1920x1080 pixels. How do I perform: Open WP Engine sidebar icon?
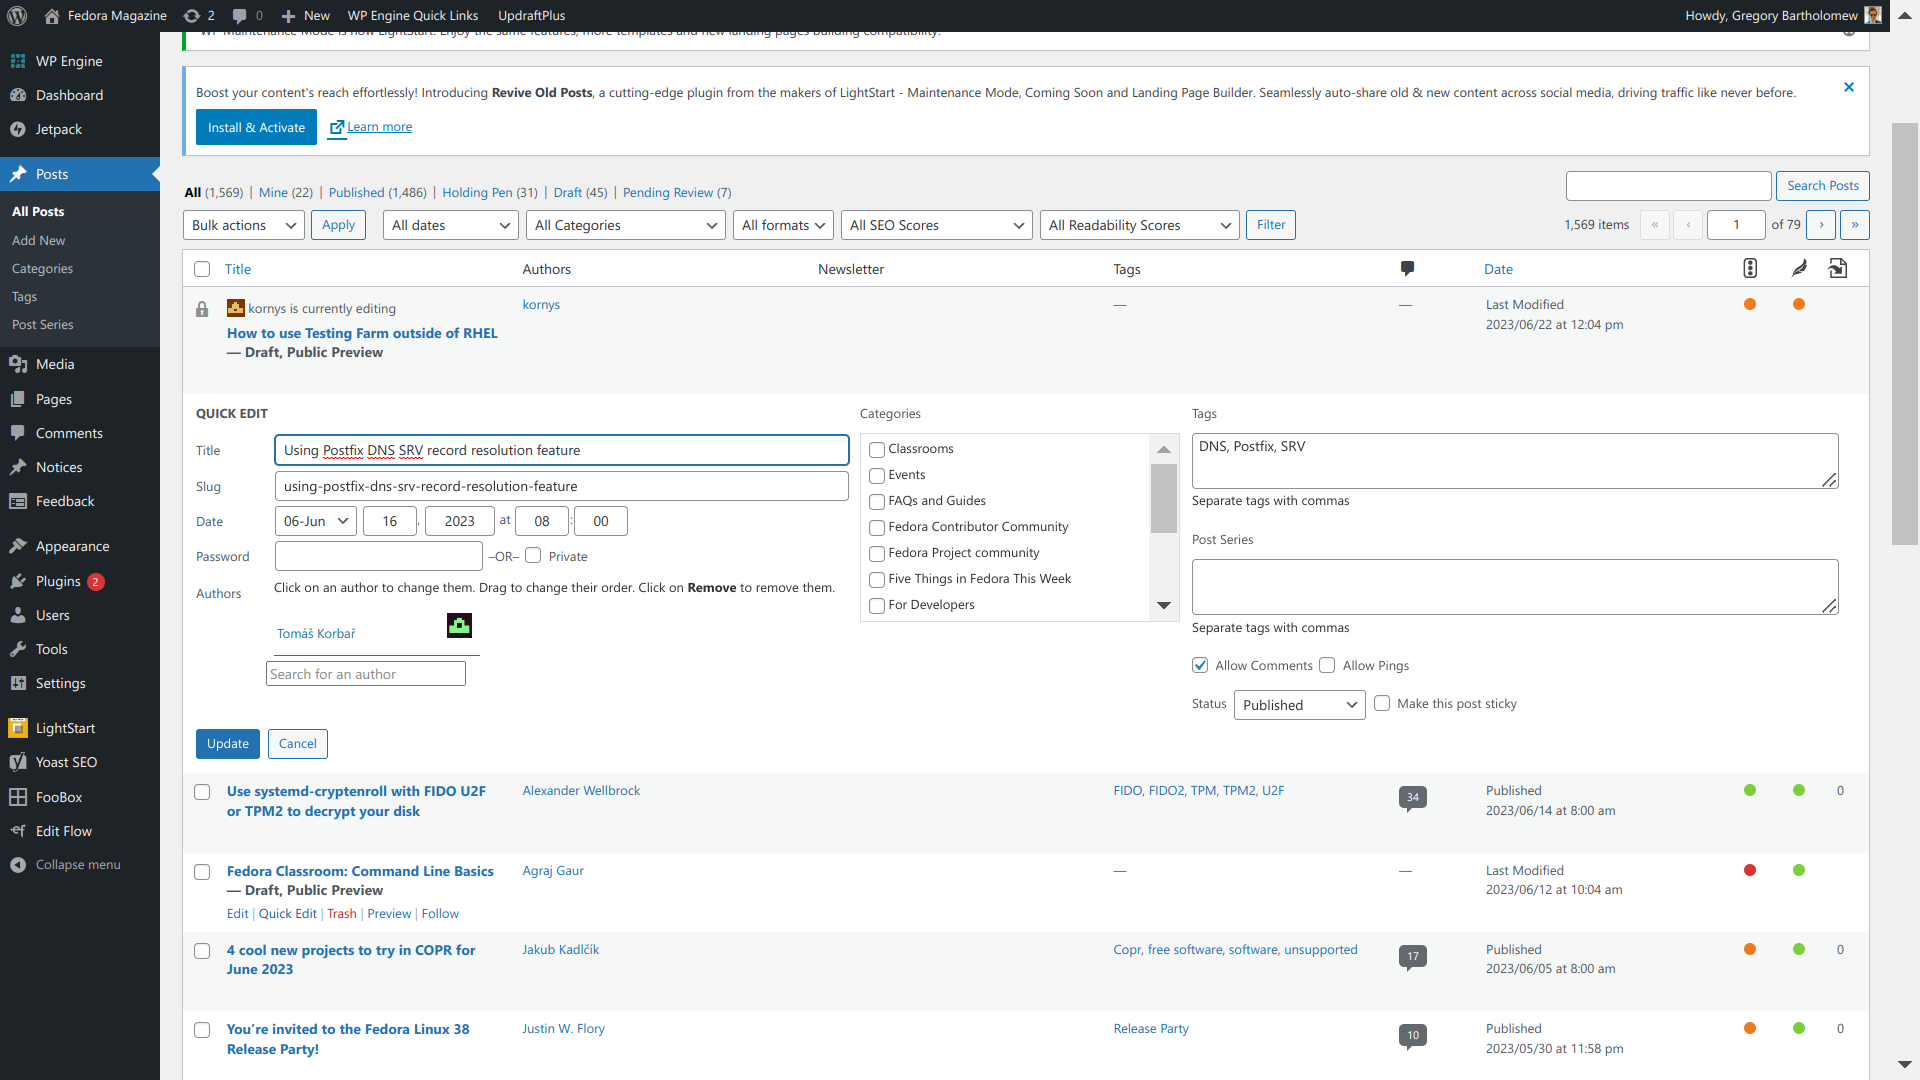click(x=18, y=61)
